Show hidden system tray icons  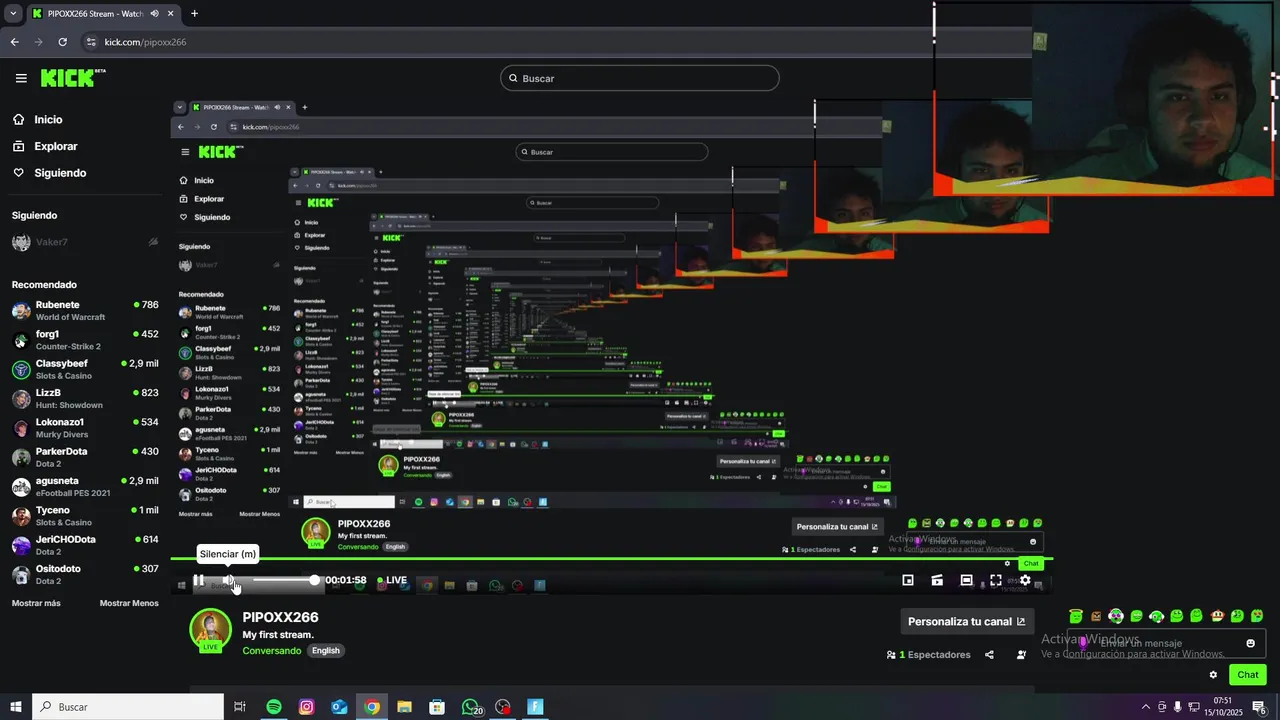point(1145,707)
